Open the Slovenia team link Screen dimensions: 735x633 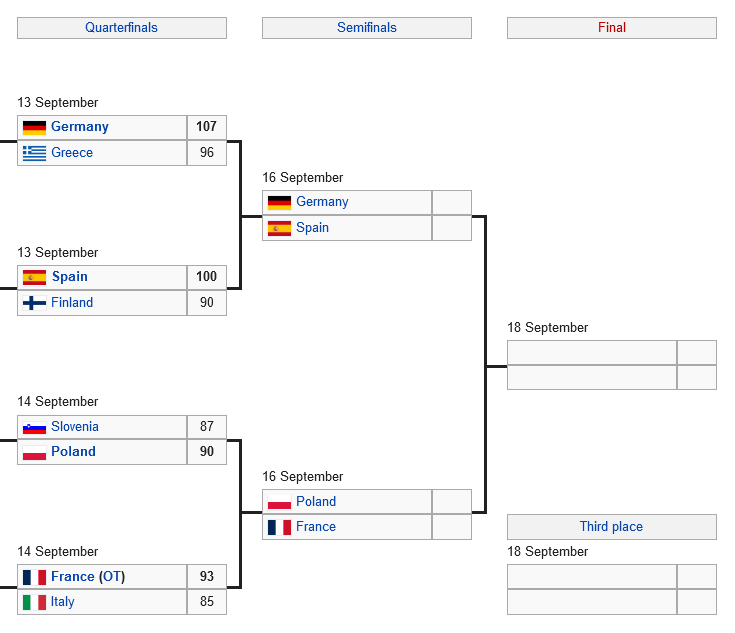75,427
